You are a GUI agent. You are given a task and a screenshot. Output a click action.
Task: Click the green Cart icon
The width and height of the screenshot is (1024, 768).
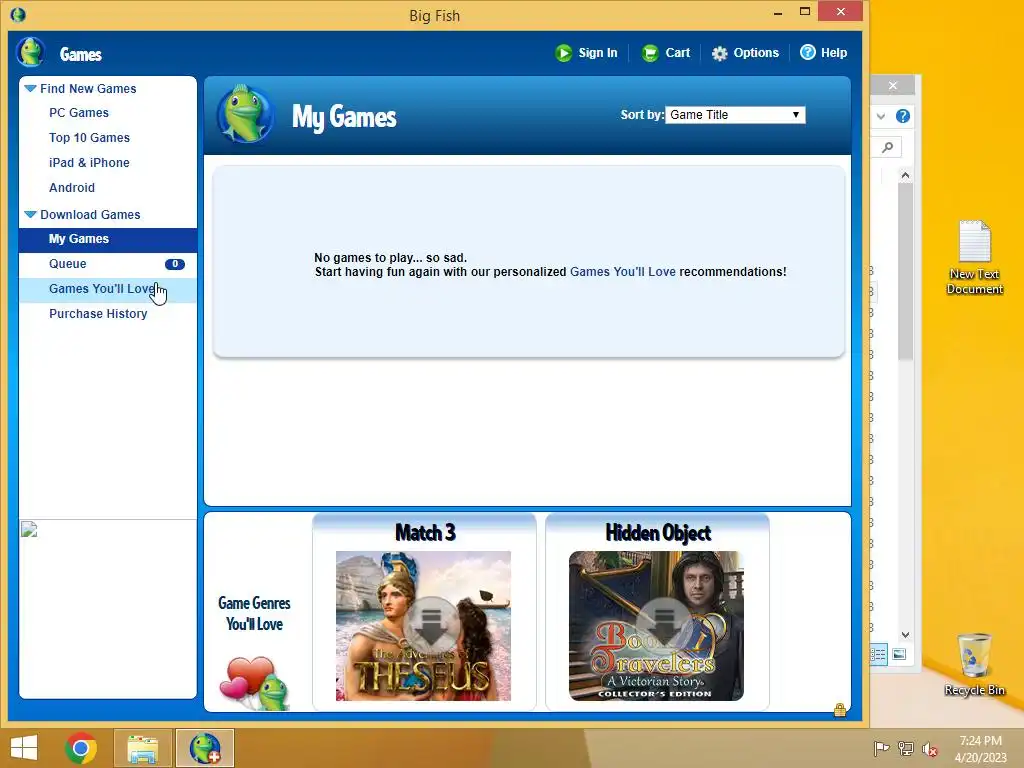[x=650, y=53]
